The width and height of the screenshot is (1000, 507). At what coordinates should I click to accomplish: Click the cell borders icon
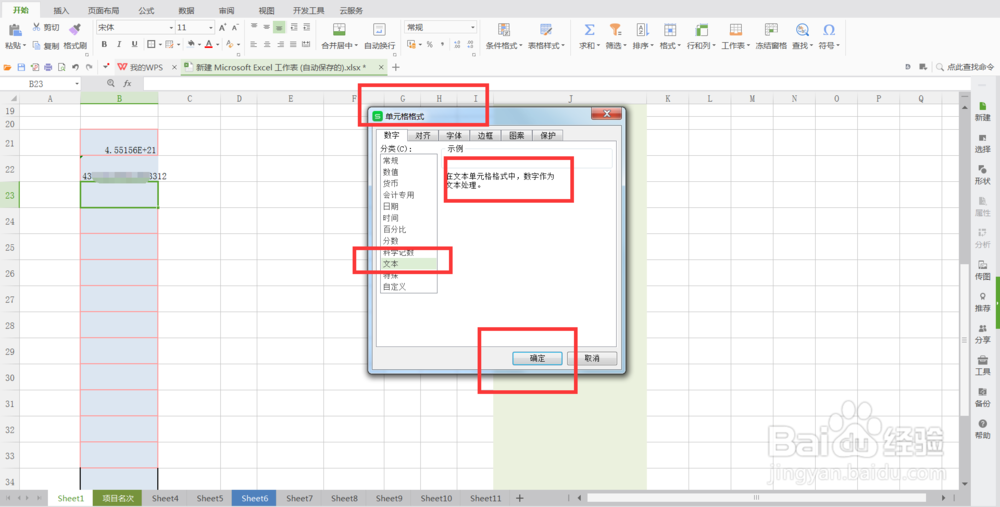click(x=151, y=45)
